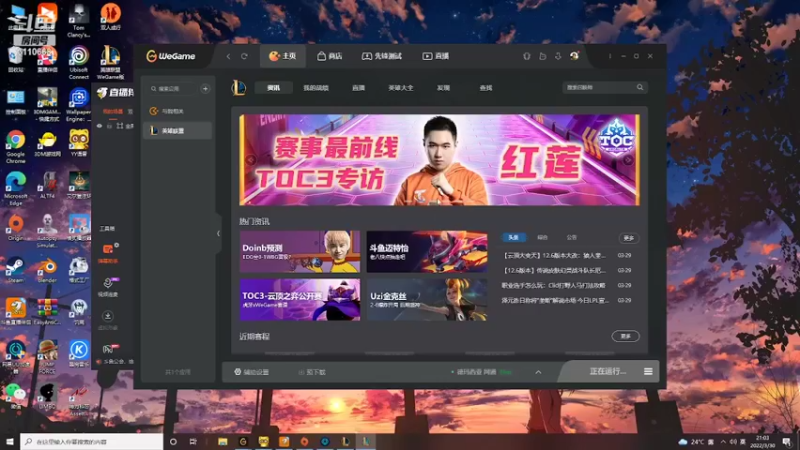This screenshot has width=800, height=450.
Task: Click 更多 button next to 近期赛程
Action: (x=626, y=336)
